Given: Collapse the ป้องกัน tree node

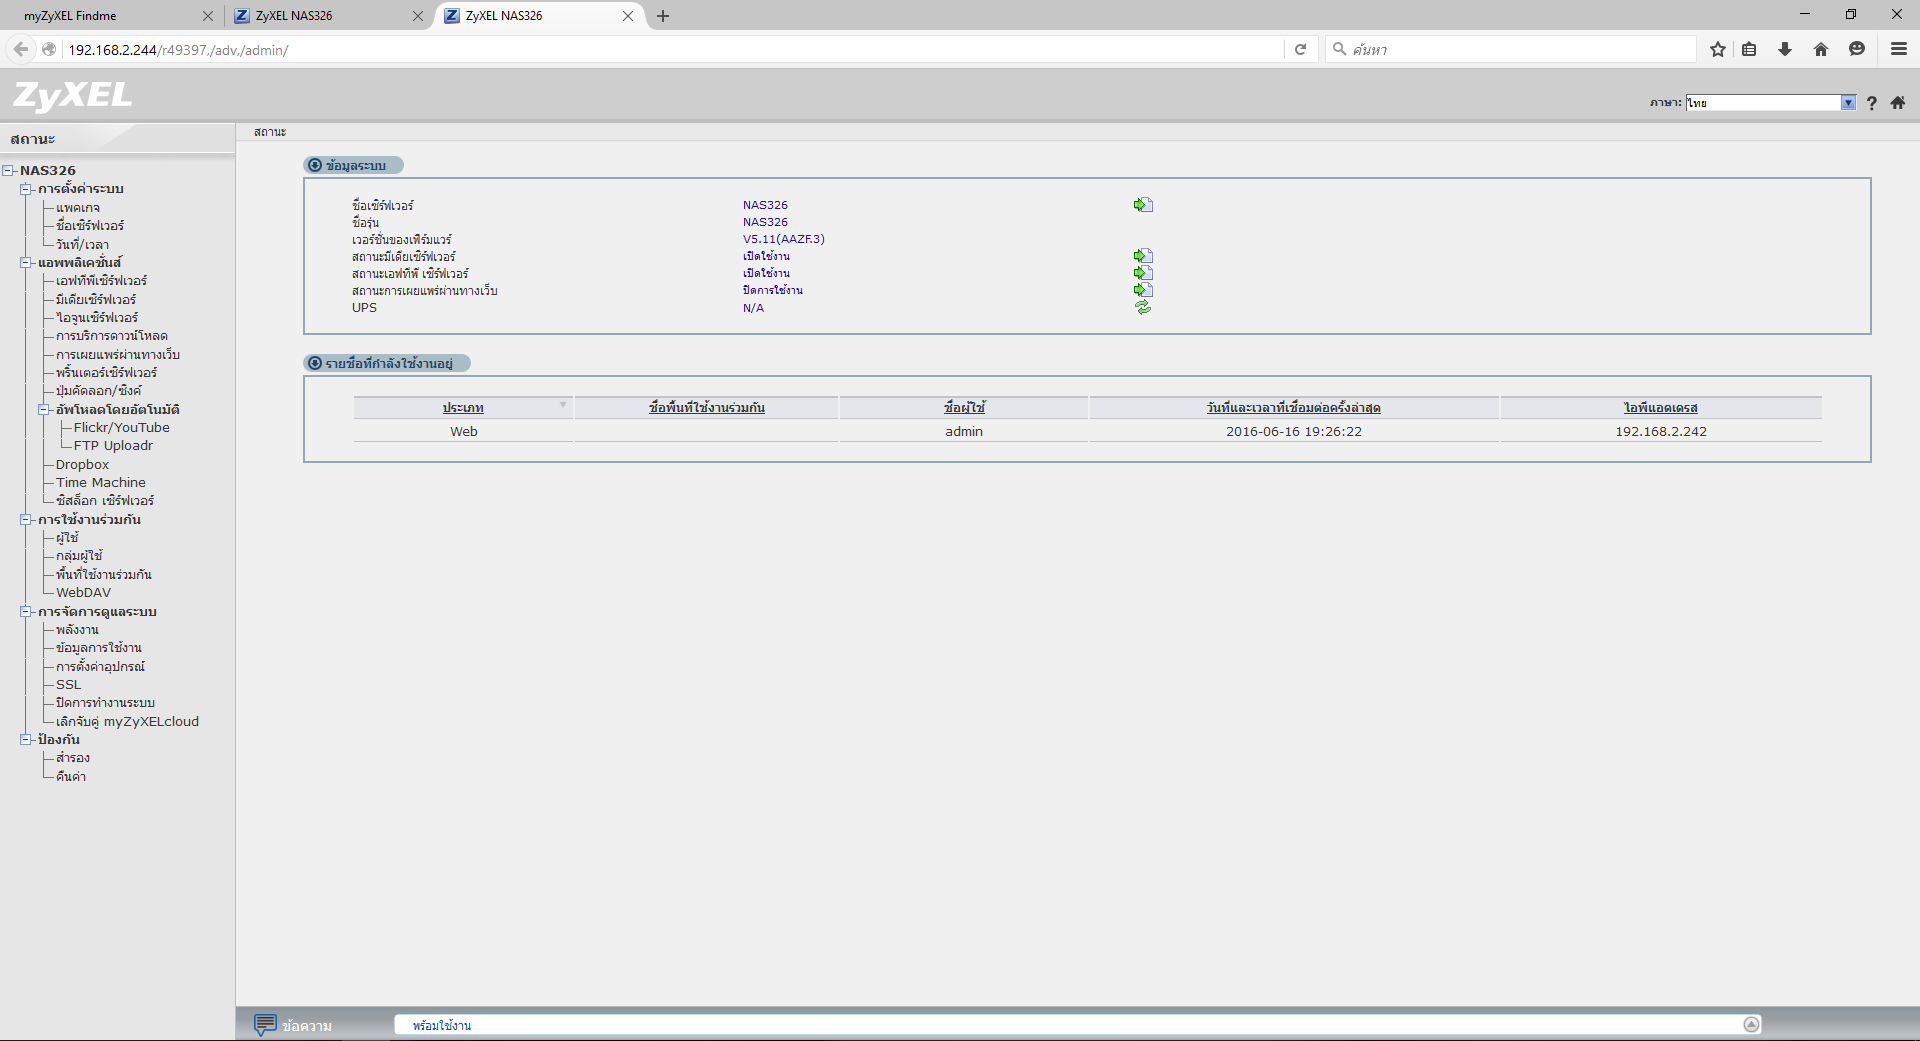Looking at the screenshot, I should click(26, 740).
